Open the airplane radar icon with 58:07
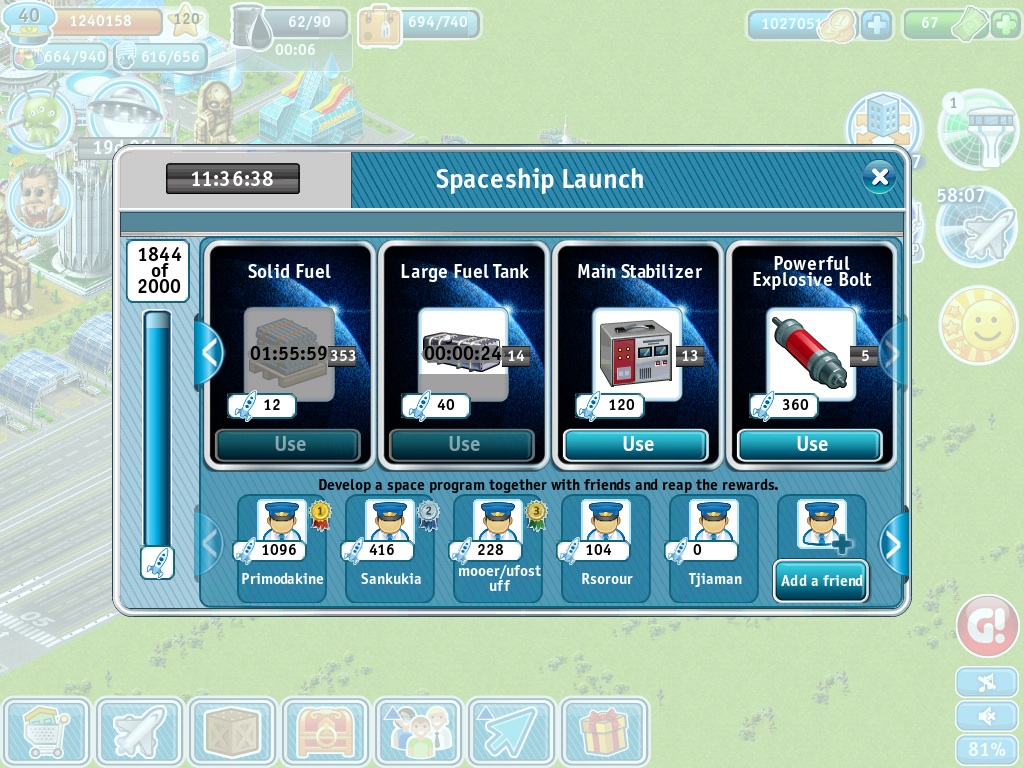 coord(976,225)
